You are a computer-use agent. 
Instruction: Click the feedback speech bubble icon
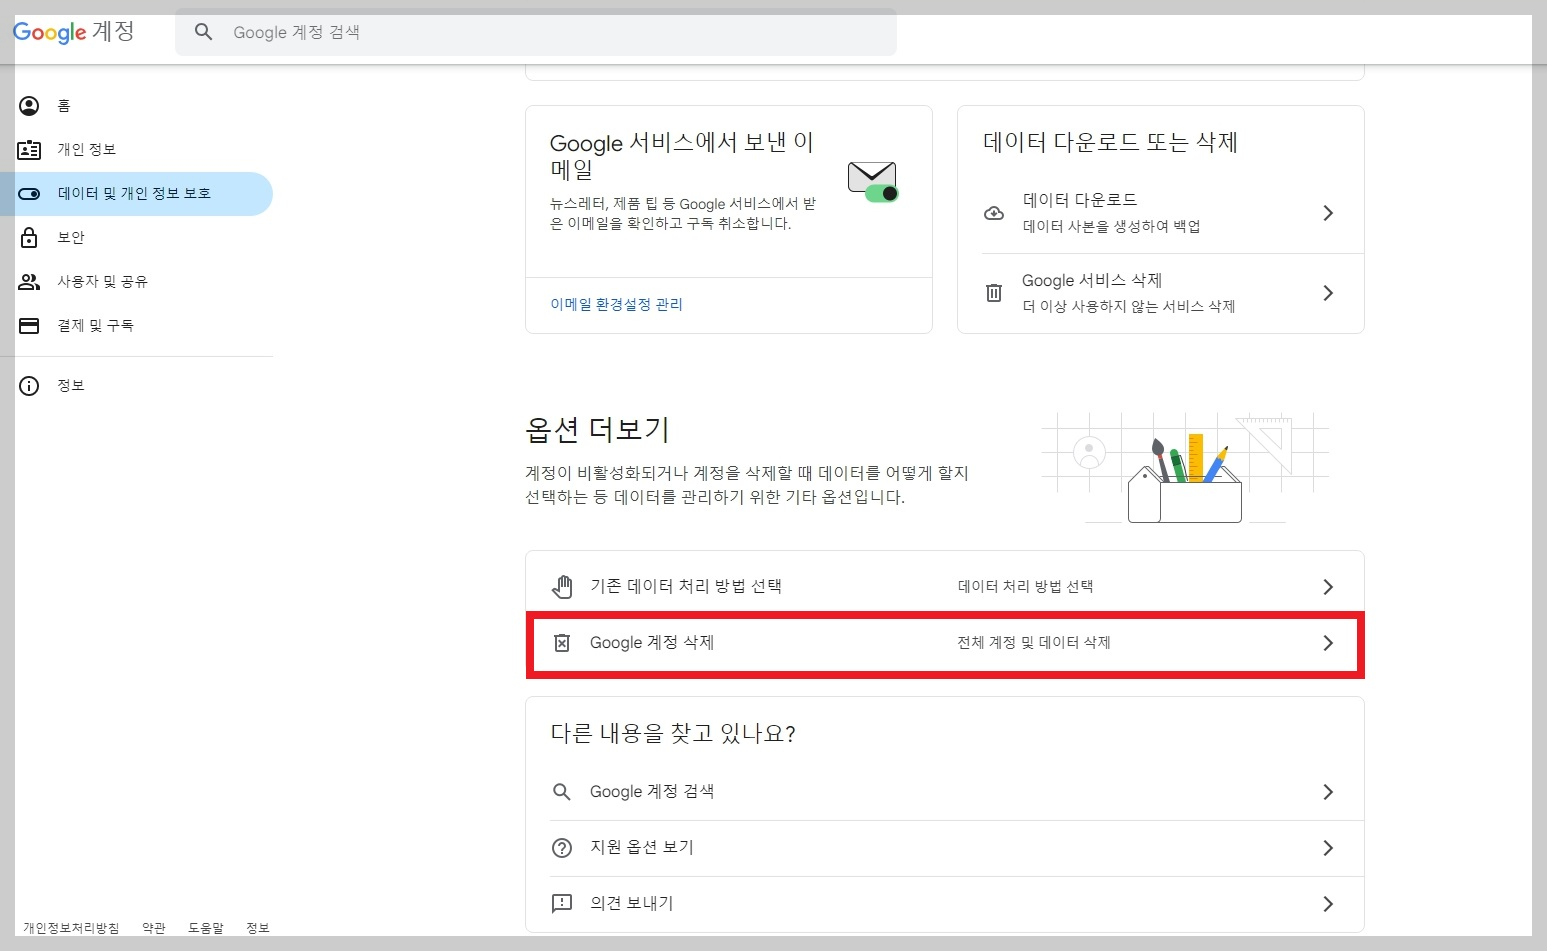point(562,904)
